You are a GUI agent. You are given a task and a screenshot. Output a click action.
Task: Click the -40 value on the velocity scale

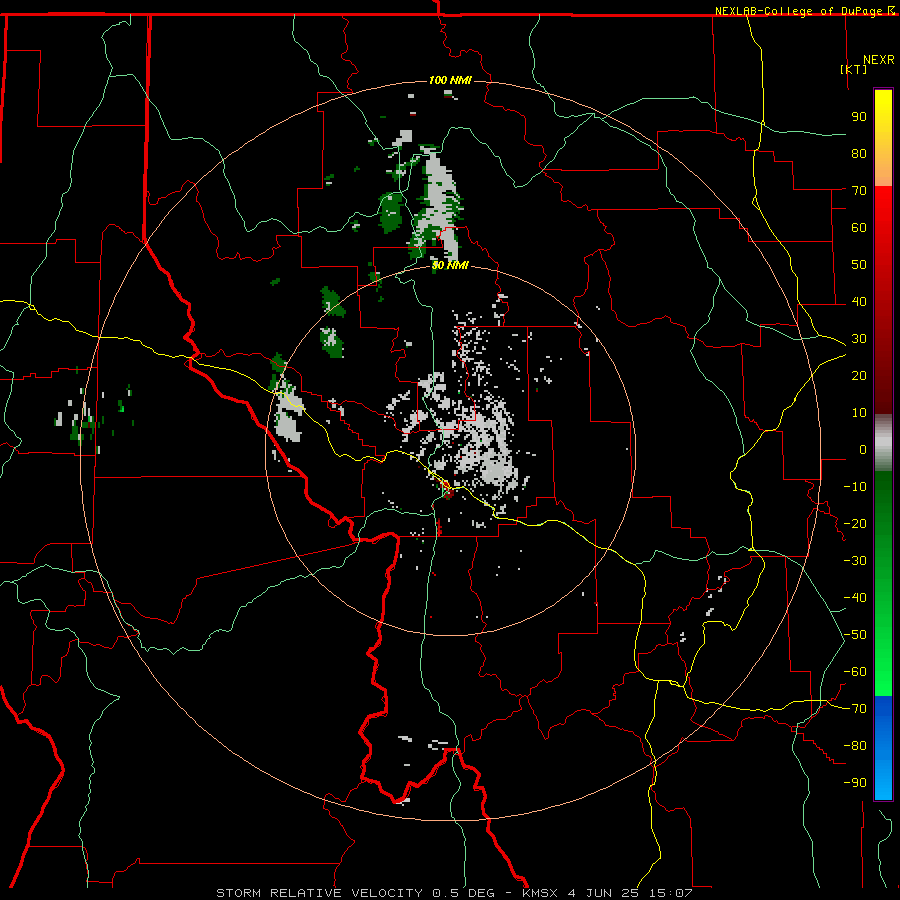pos(855,598)
